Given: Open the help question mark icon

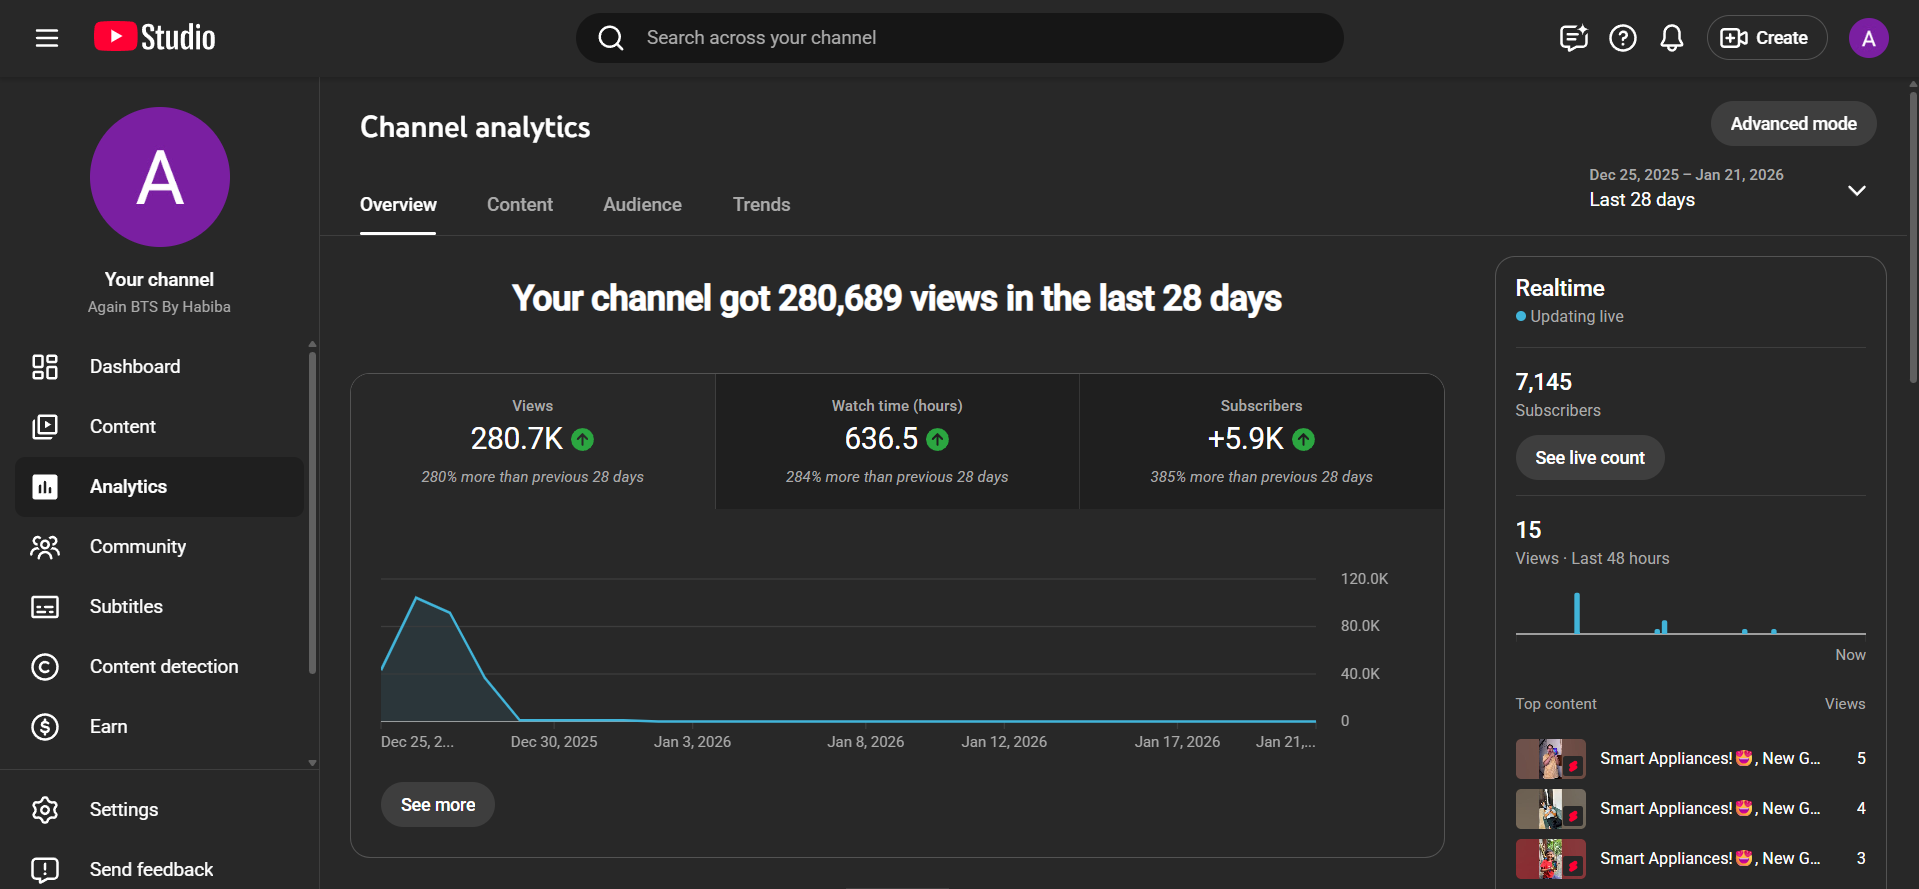Looking at the screenshot, I should (1622, 38).
